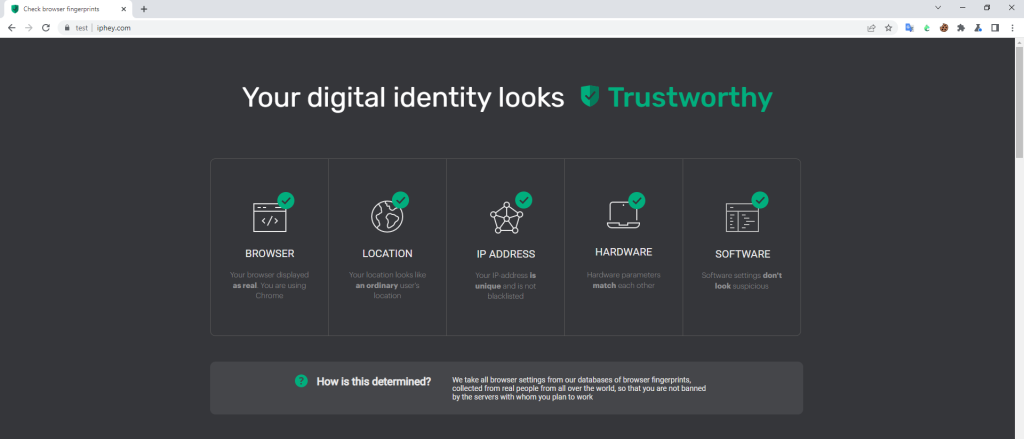Screen dimensions: 1024x439
Task: Open Chrome's three-dot menu
Action: [x=1012, y=28]
